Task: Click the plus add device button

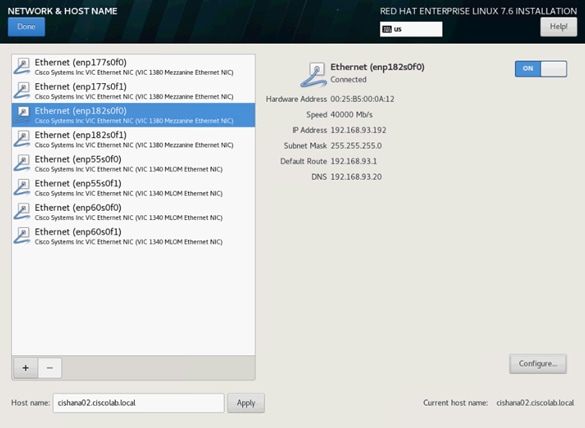Action: click(25, 368)
